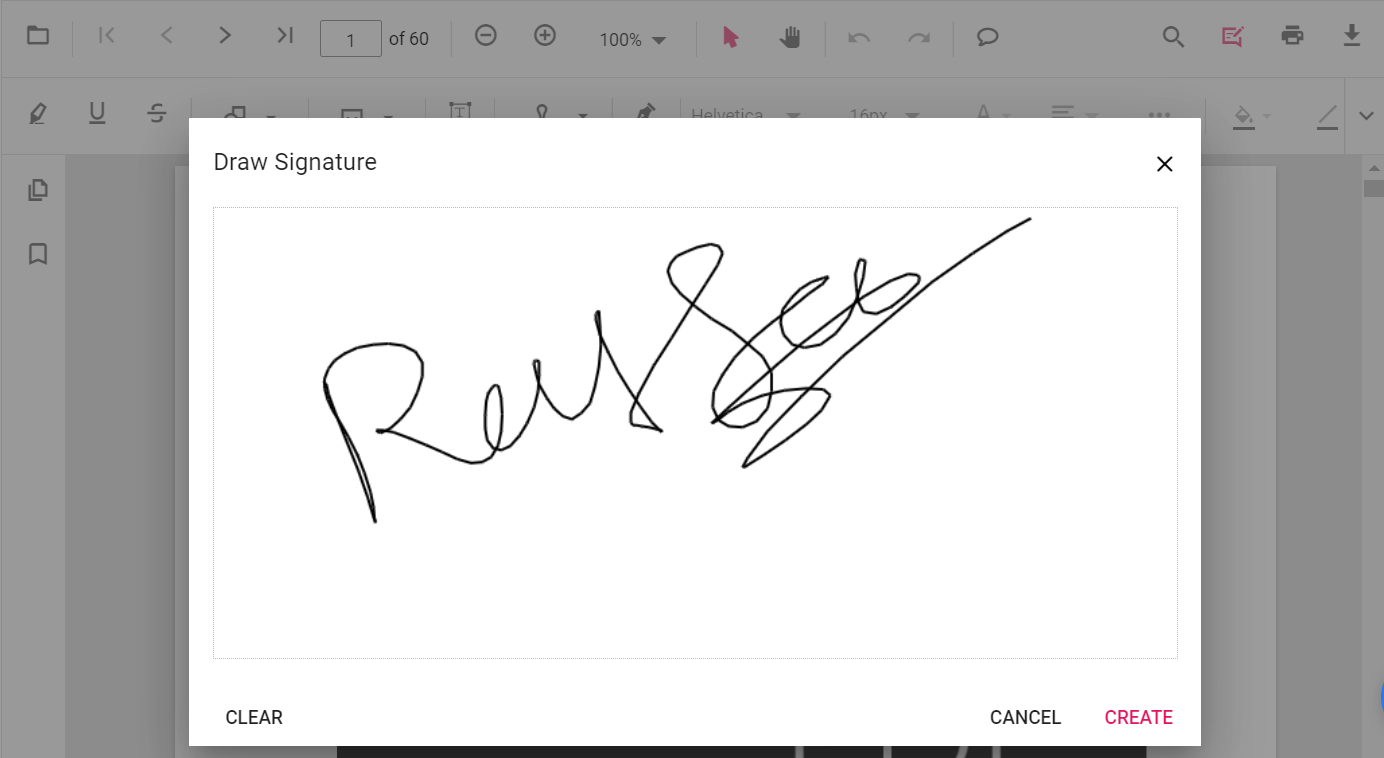Go to the next page
Viewport: 1384px width, 758px height.
click(x=225, y=37)
